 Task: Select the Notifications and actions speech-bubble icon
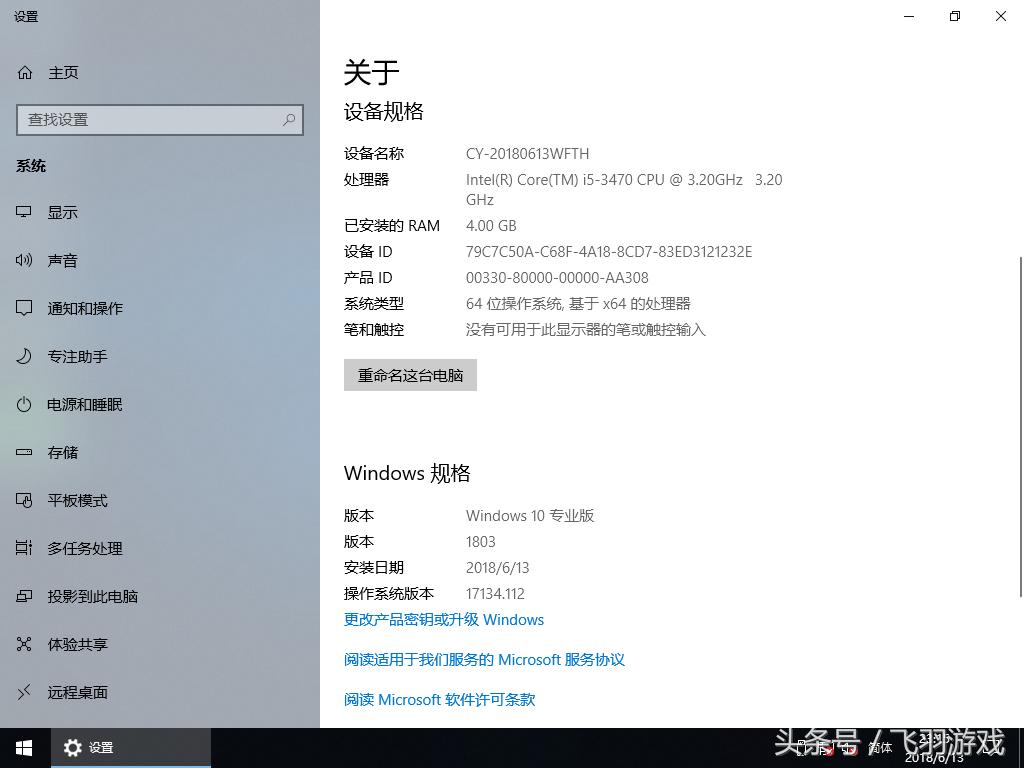point(24,308)
